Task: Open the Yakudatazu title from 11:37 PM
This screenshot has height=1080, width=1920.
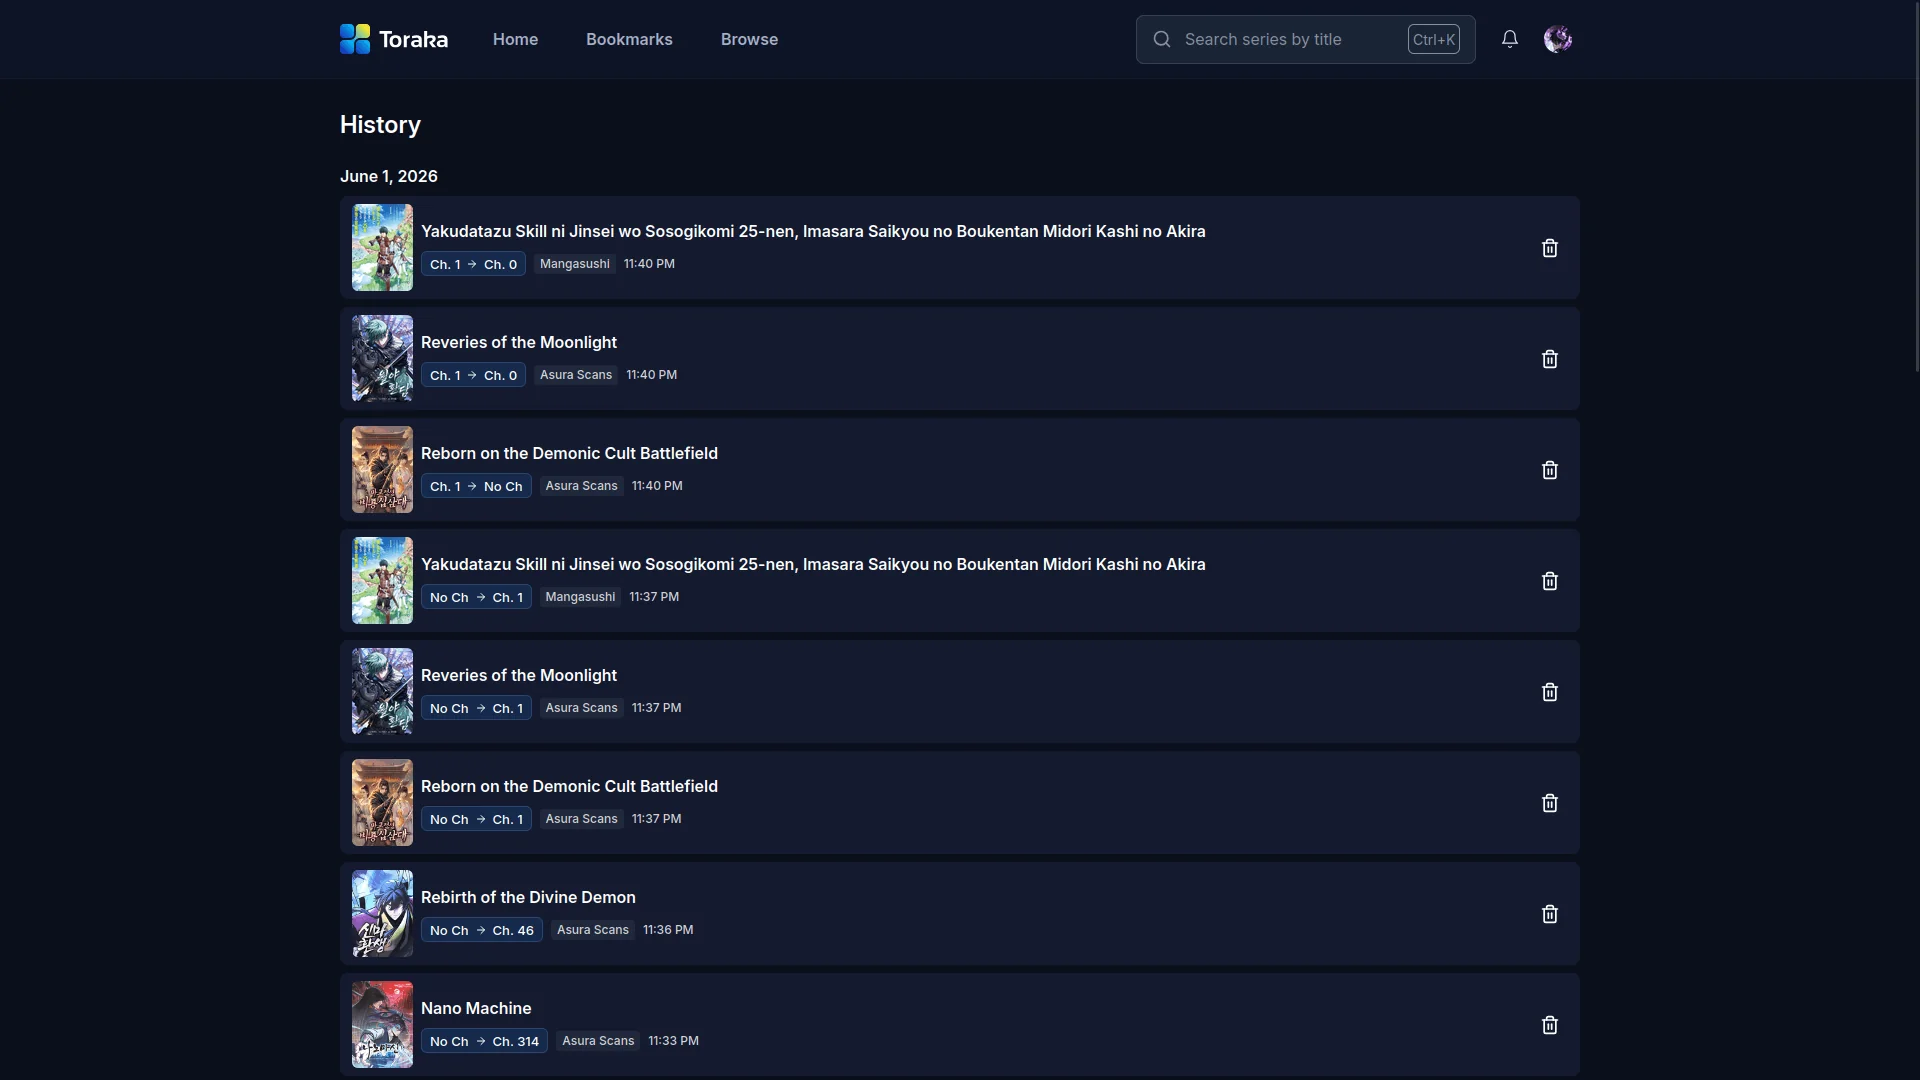Action: [813, 564]
